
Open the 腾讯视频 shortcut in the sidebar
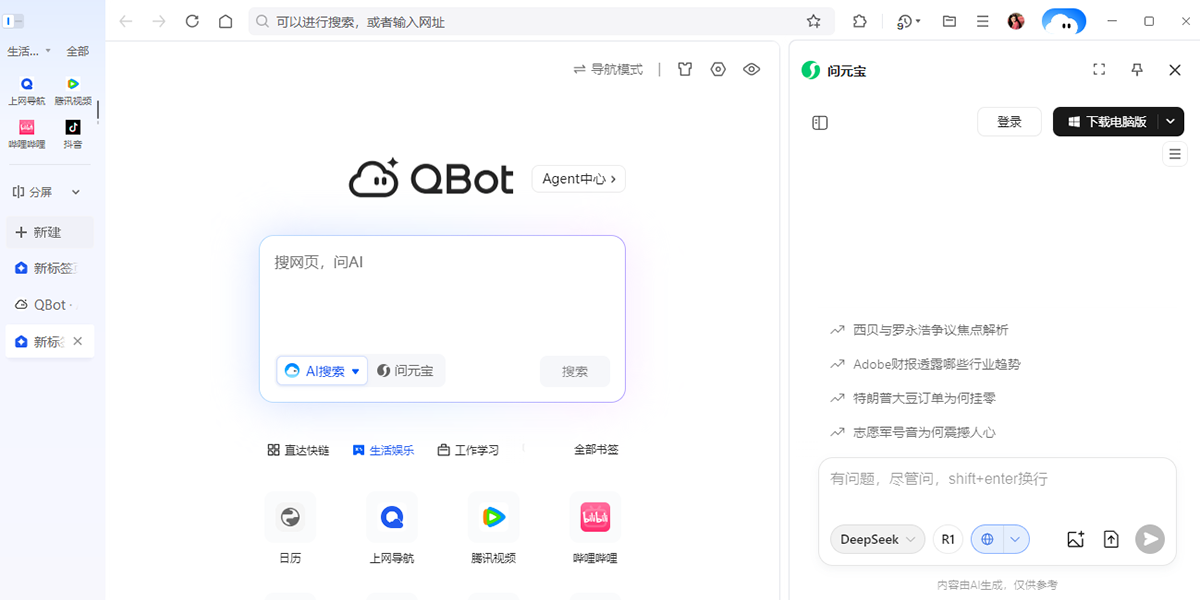[73, 90]
